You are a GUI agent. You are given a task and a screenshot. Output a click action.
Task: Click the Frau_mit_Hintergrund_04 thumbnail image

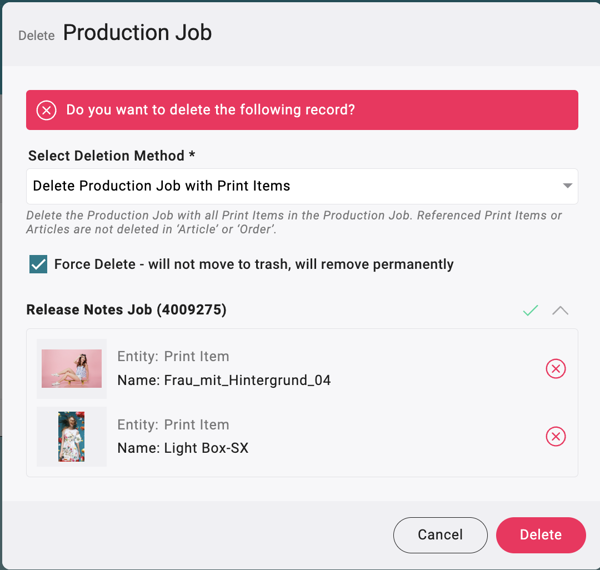[x=71, y=369]
